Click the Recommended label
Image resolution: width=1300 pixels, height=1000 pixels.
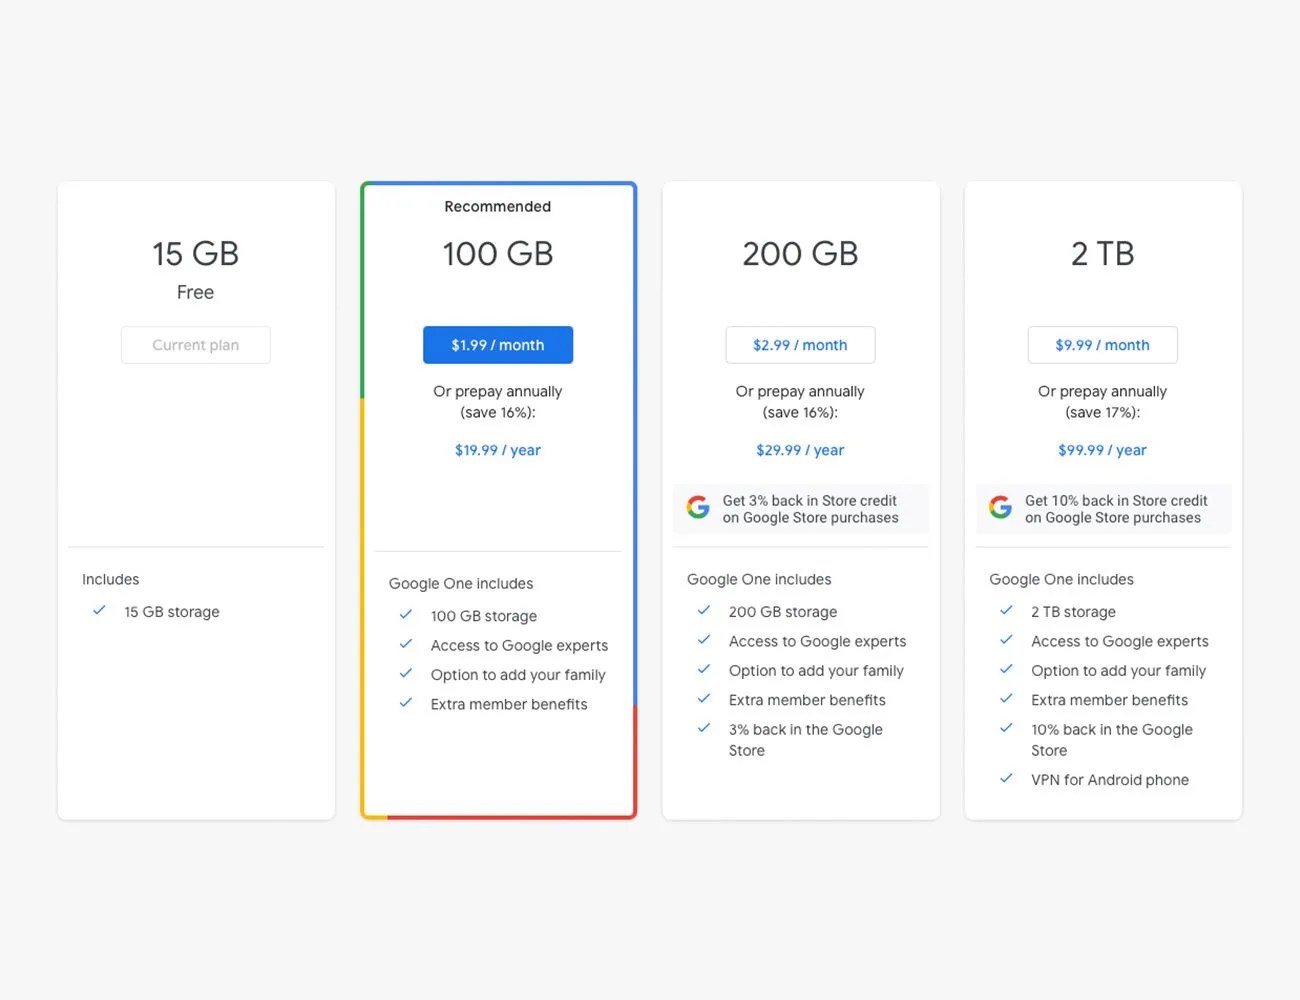click(498, 206)
